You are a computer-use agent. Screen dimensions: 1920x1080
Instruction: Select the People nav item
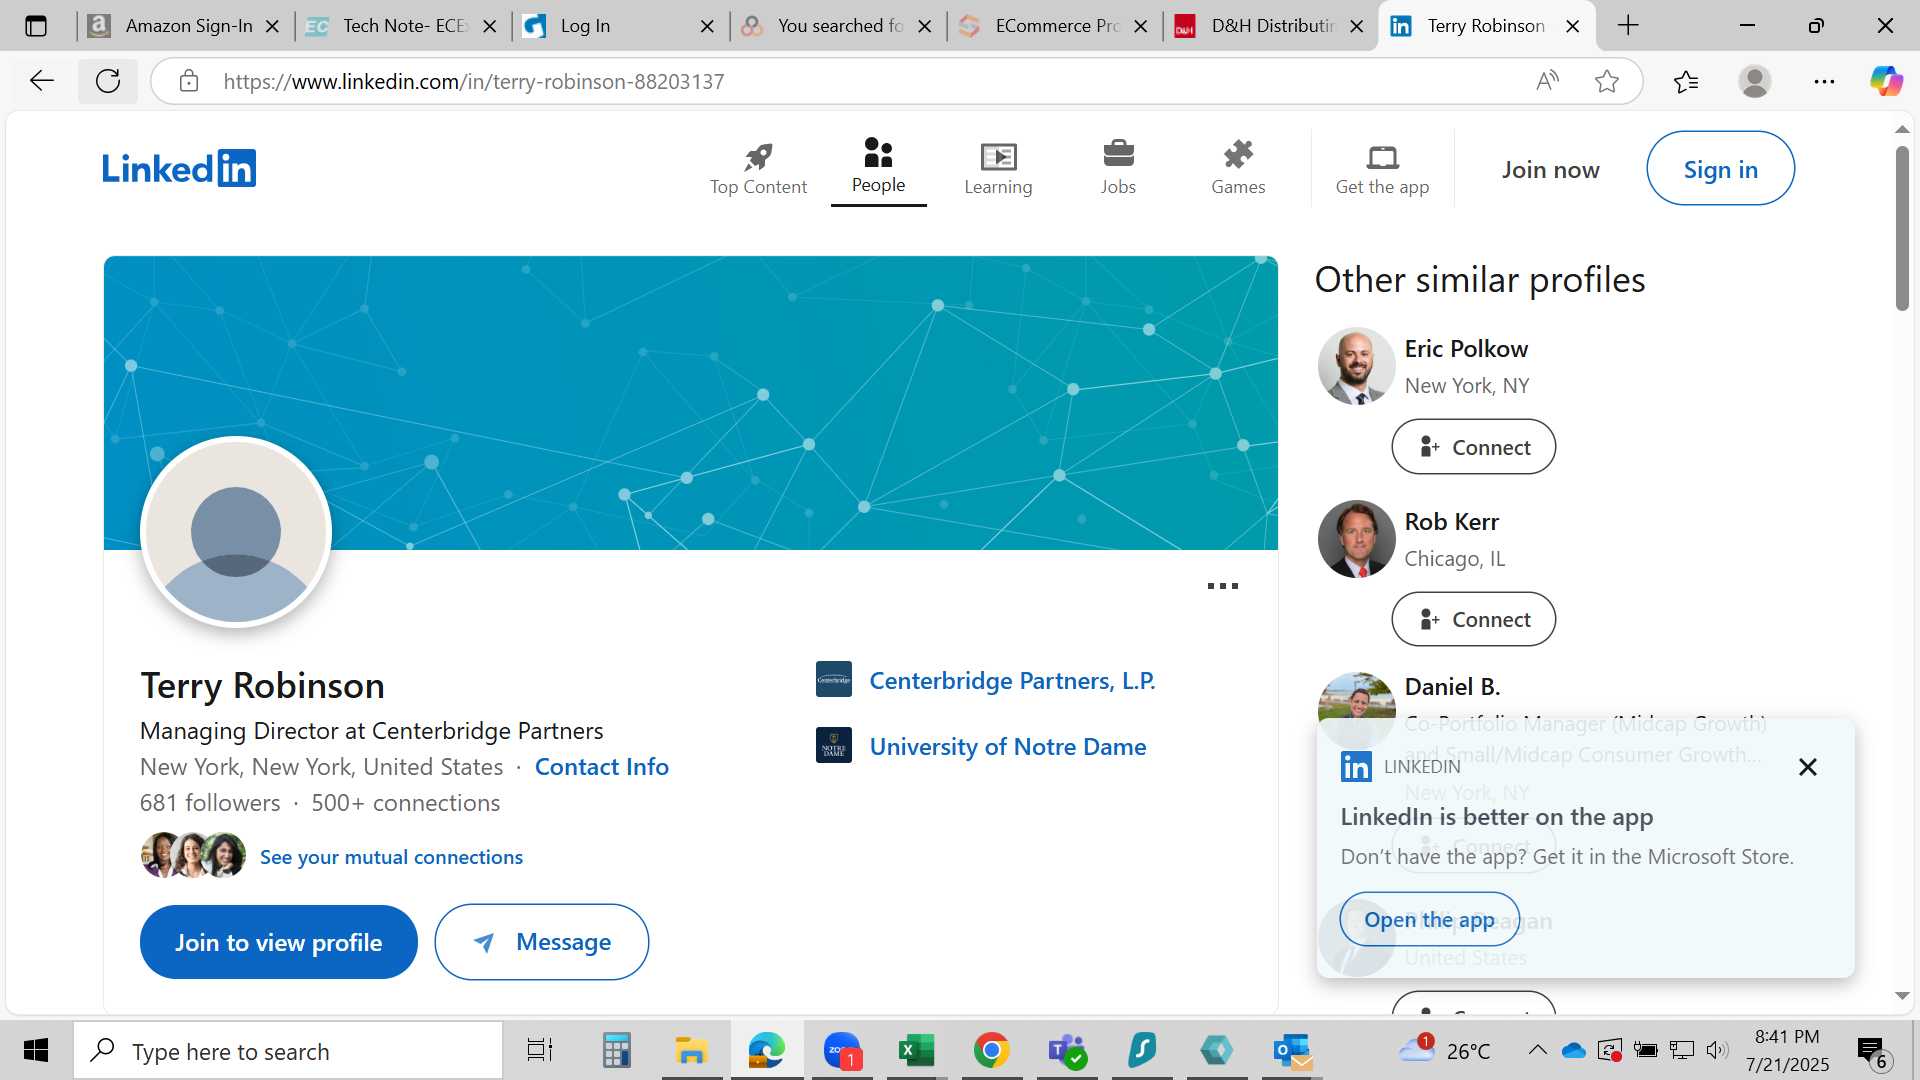pos(878,167)
